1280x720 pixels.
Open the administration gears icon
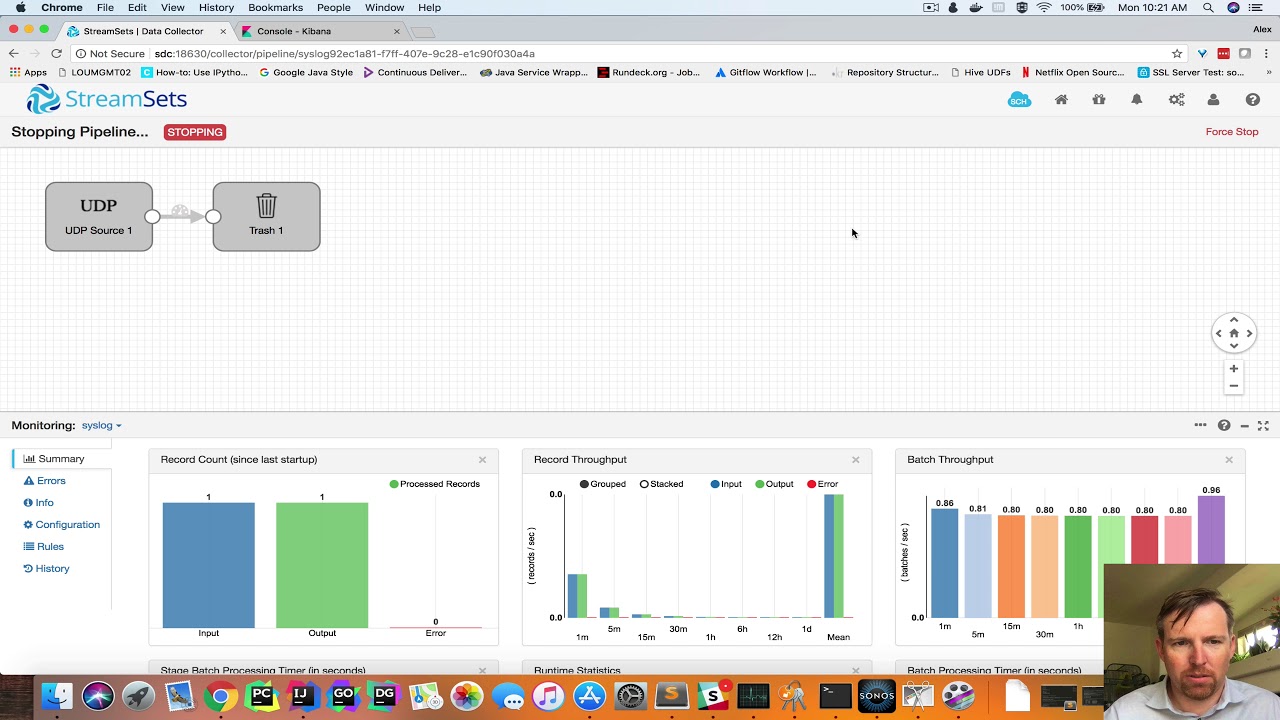1177,100
